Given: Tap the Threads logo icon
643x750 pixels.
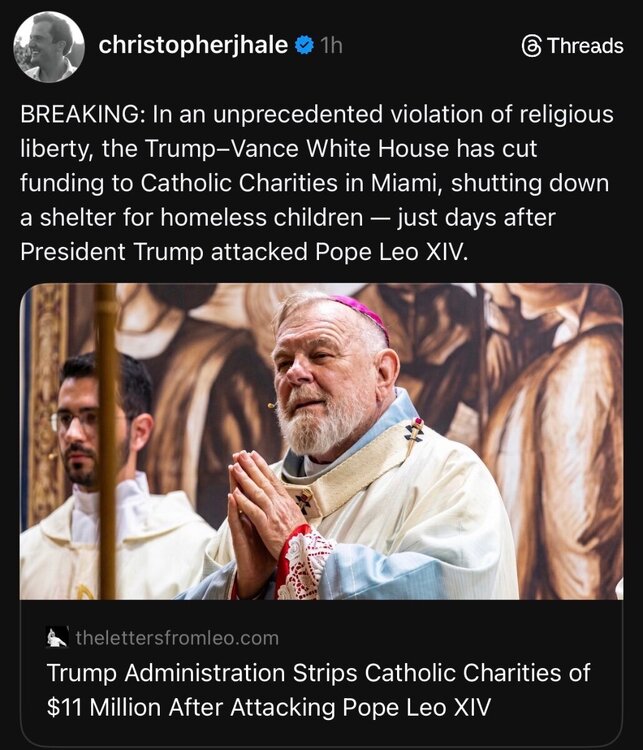Looking at the screenshot, I should (x=532, y=46).
